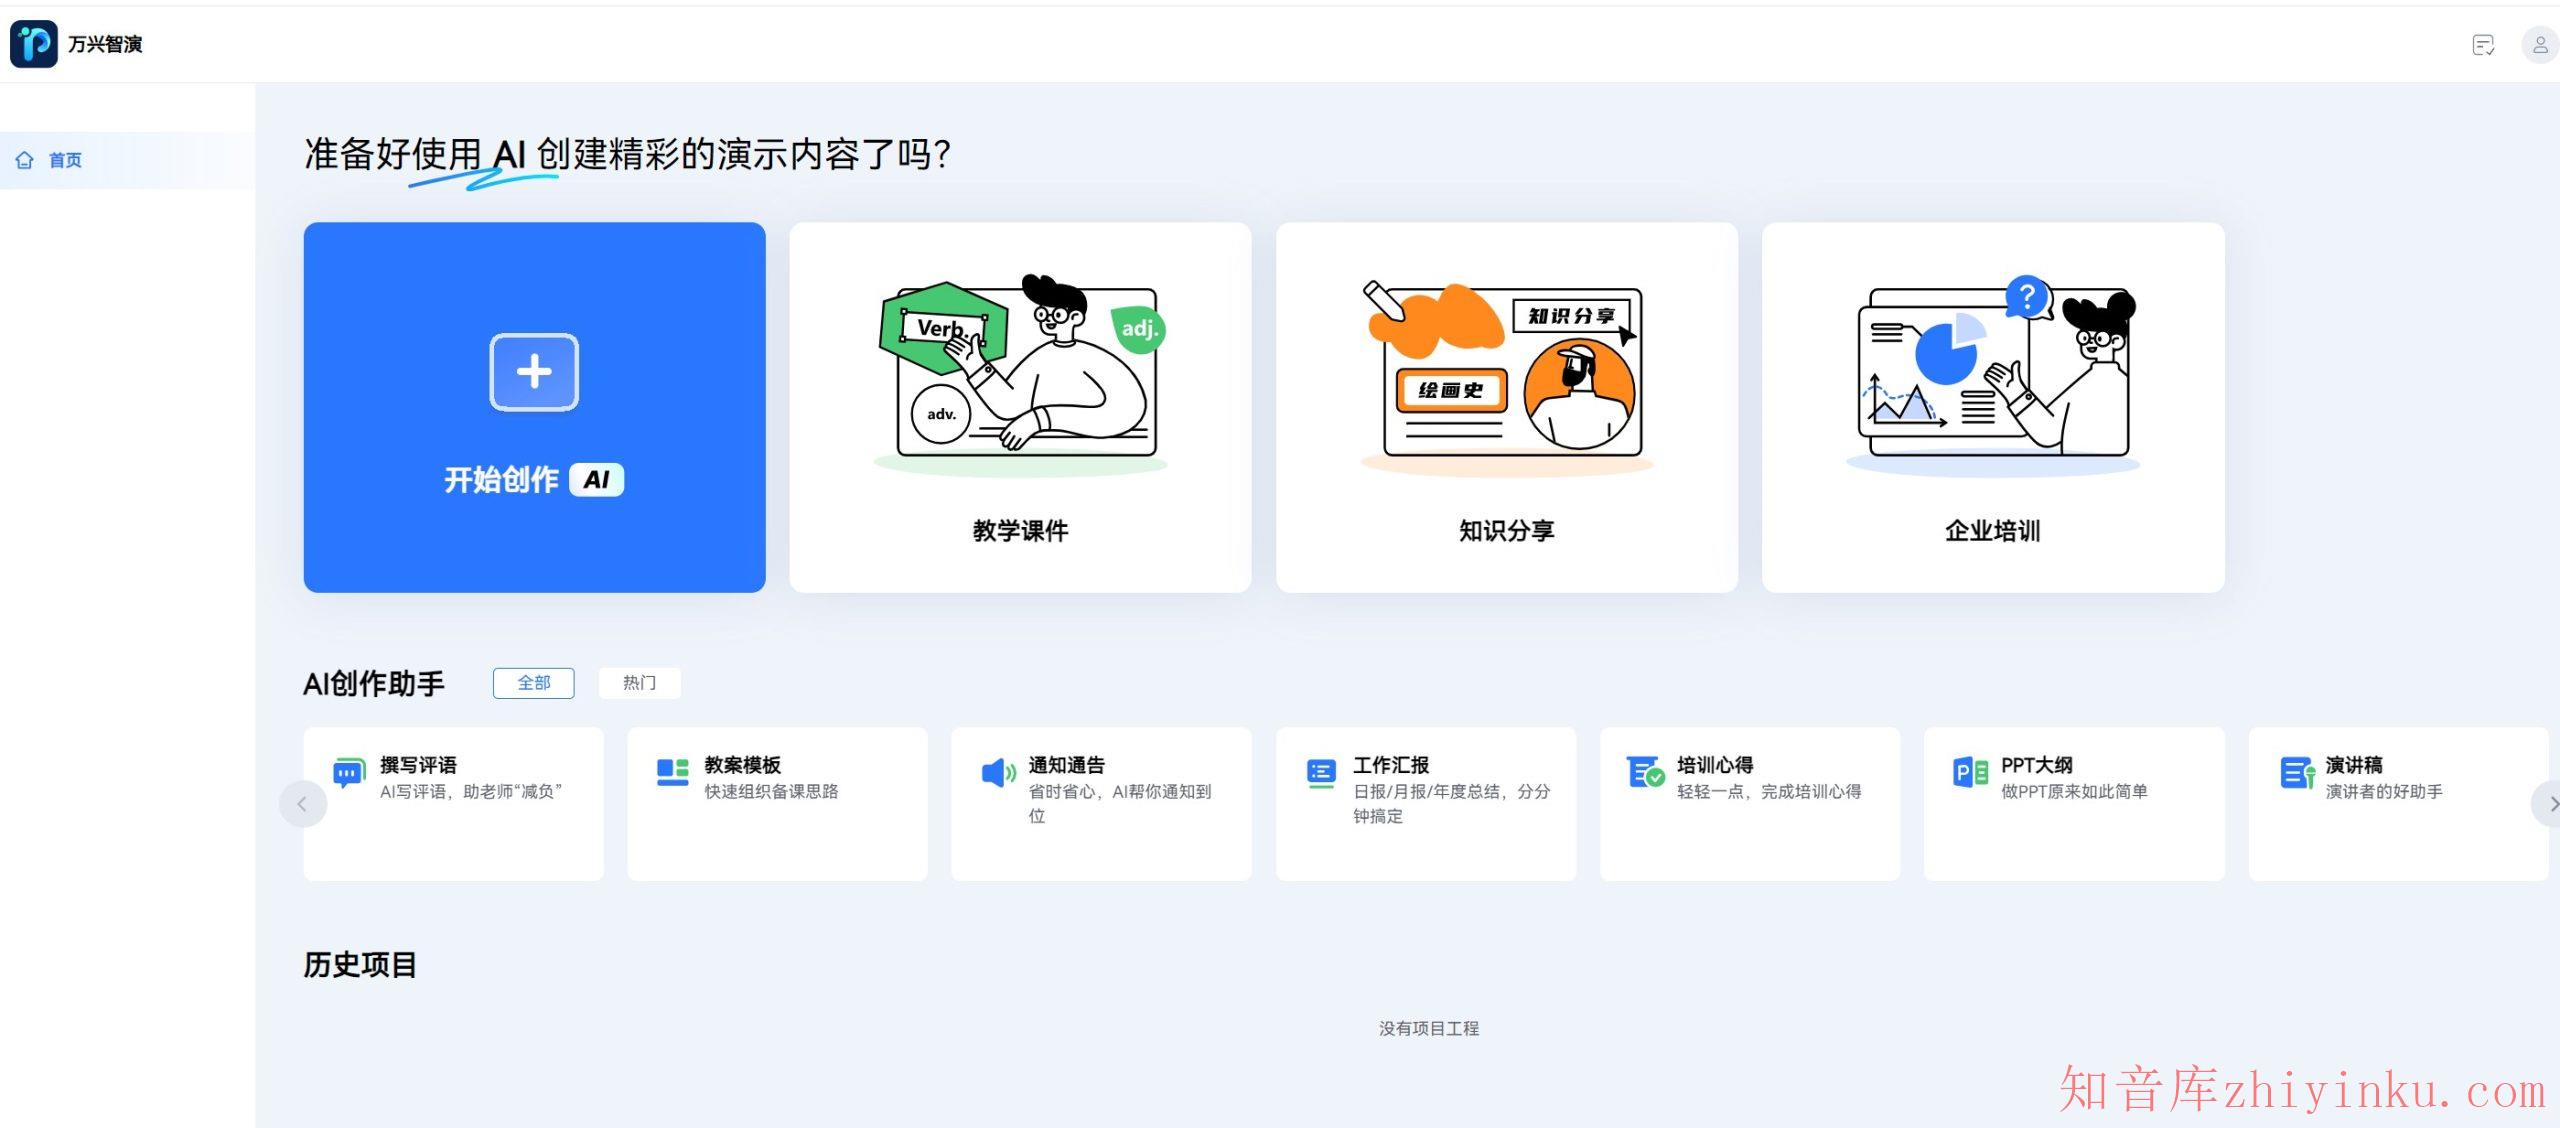Screen dimensions: 2560x1128
Task: Click the right carousel arrow
Action: pos(2552,803)
